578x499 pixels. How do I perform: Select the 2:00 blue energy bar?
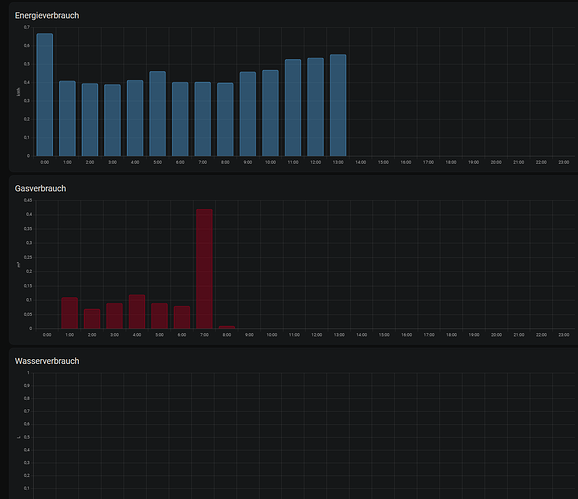click(90, 119)
